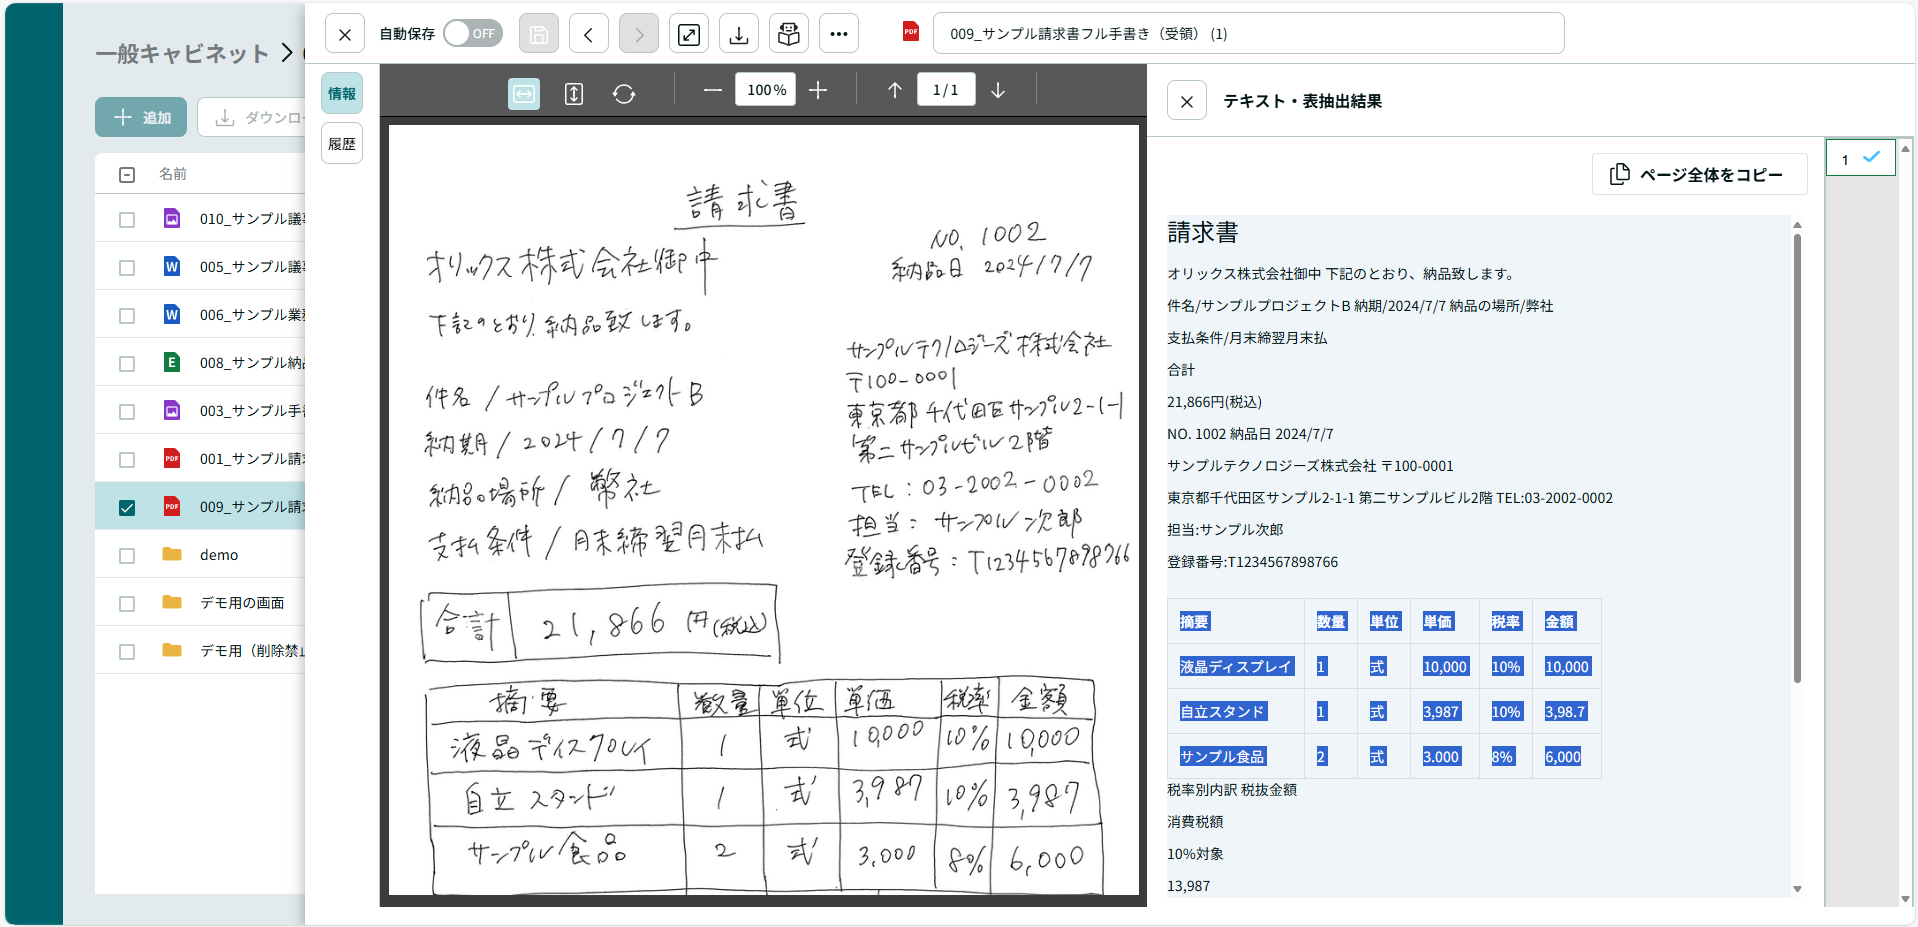Click the 100% zoom field
The height and width of the screenshot is (927, 1918).
pos(767,90)
